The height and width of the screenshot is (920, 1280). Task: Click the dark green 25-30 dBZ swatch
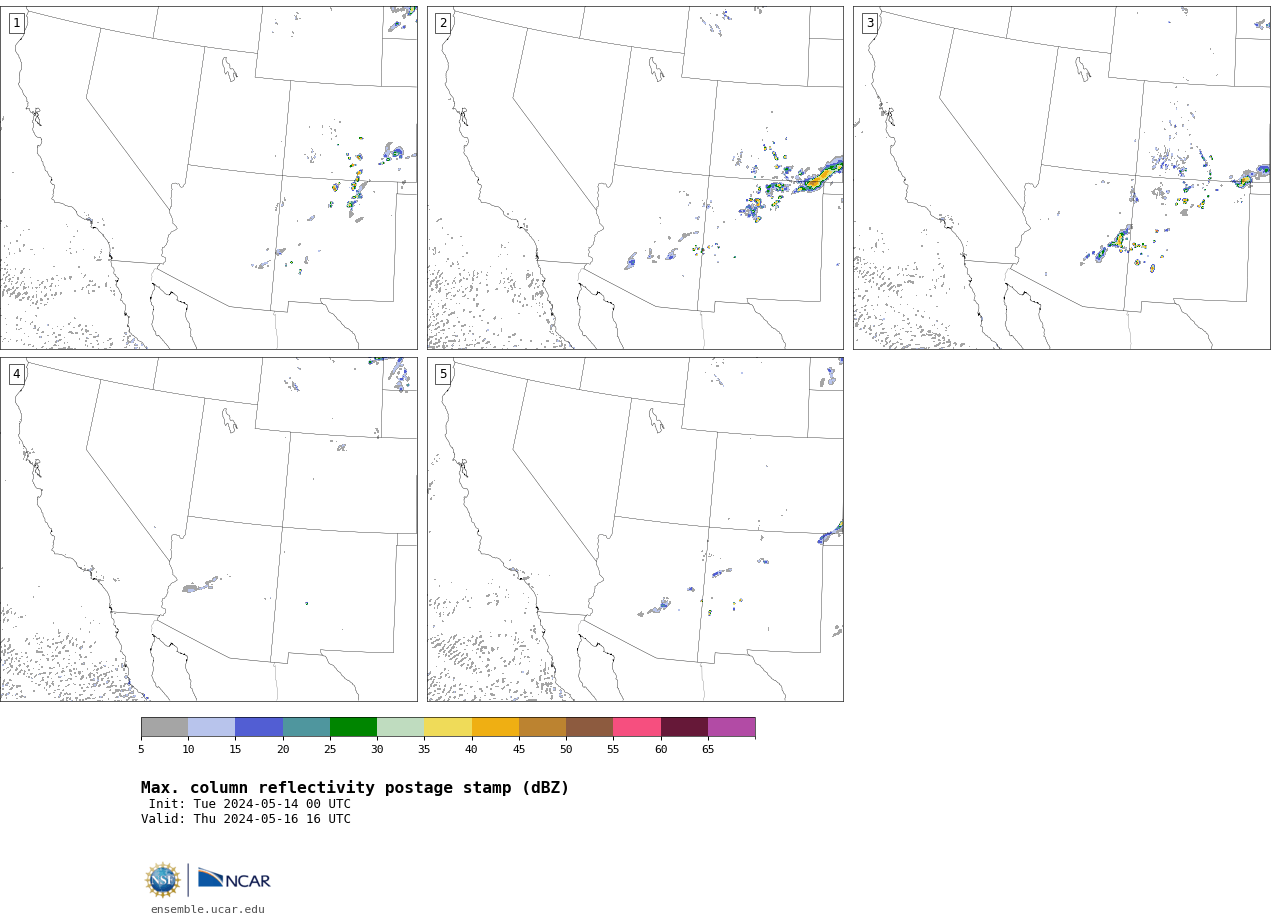354,727
